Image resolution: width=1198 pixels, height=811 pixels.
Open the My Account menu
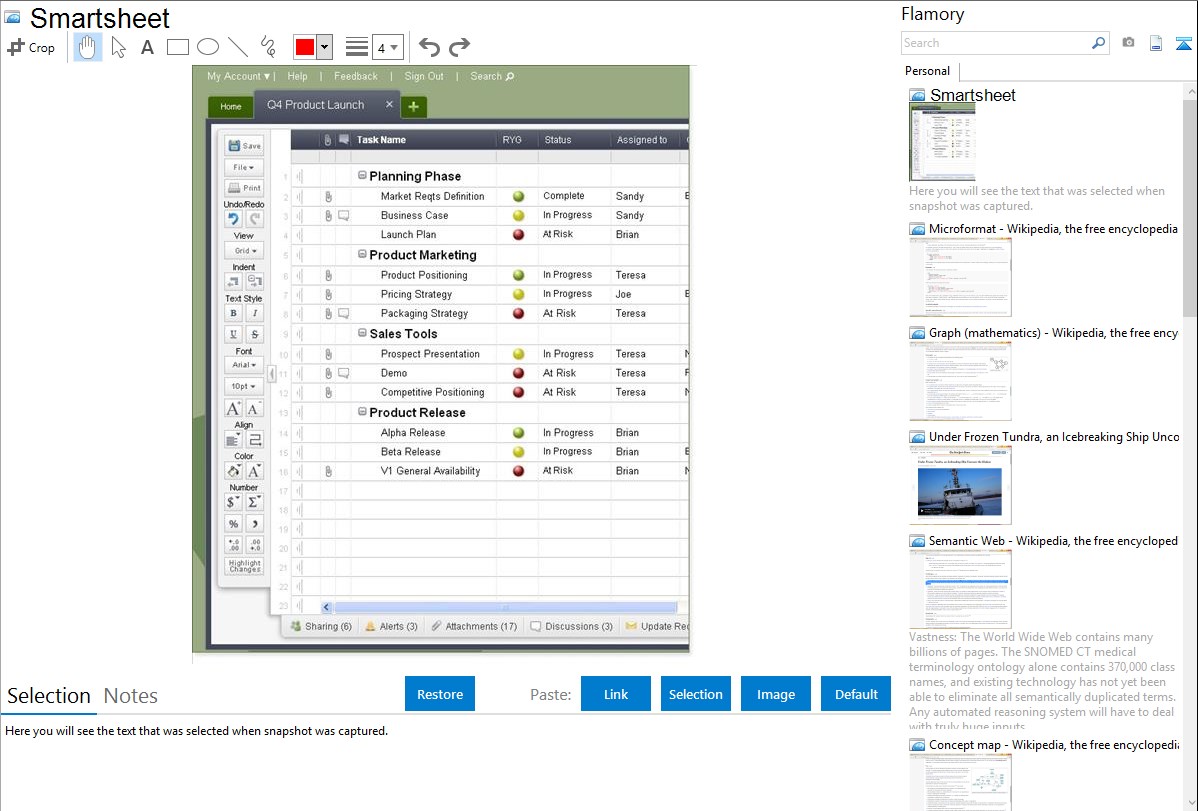coord(238,76)
